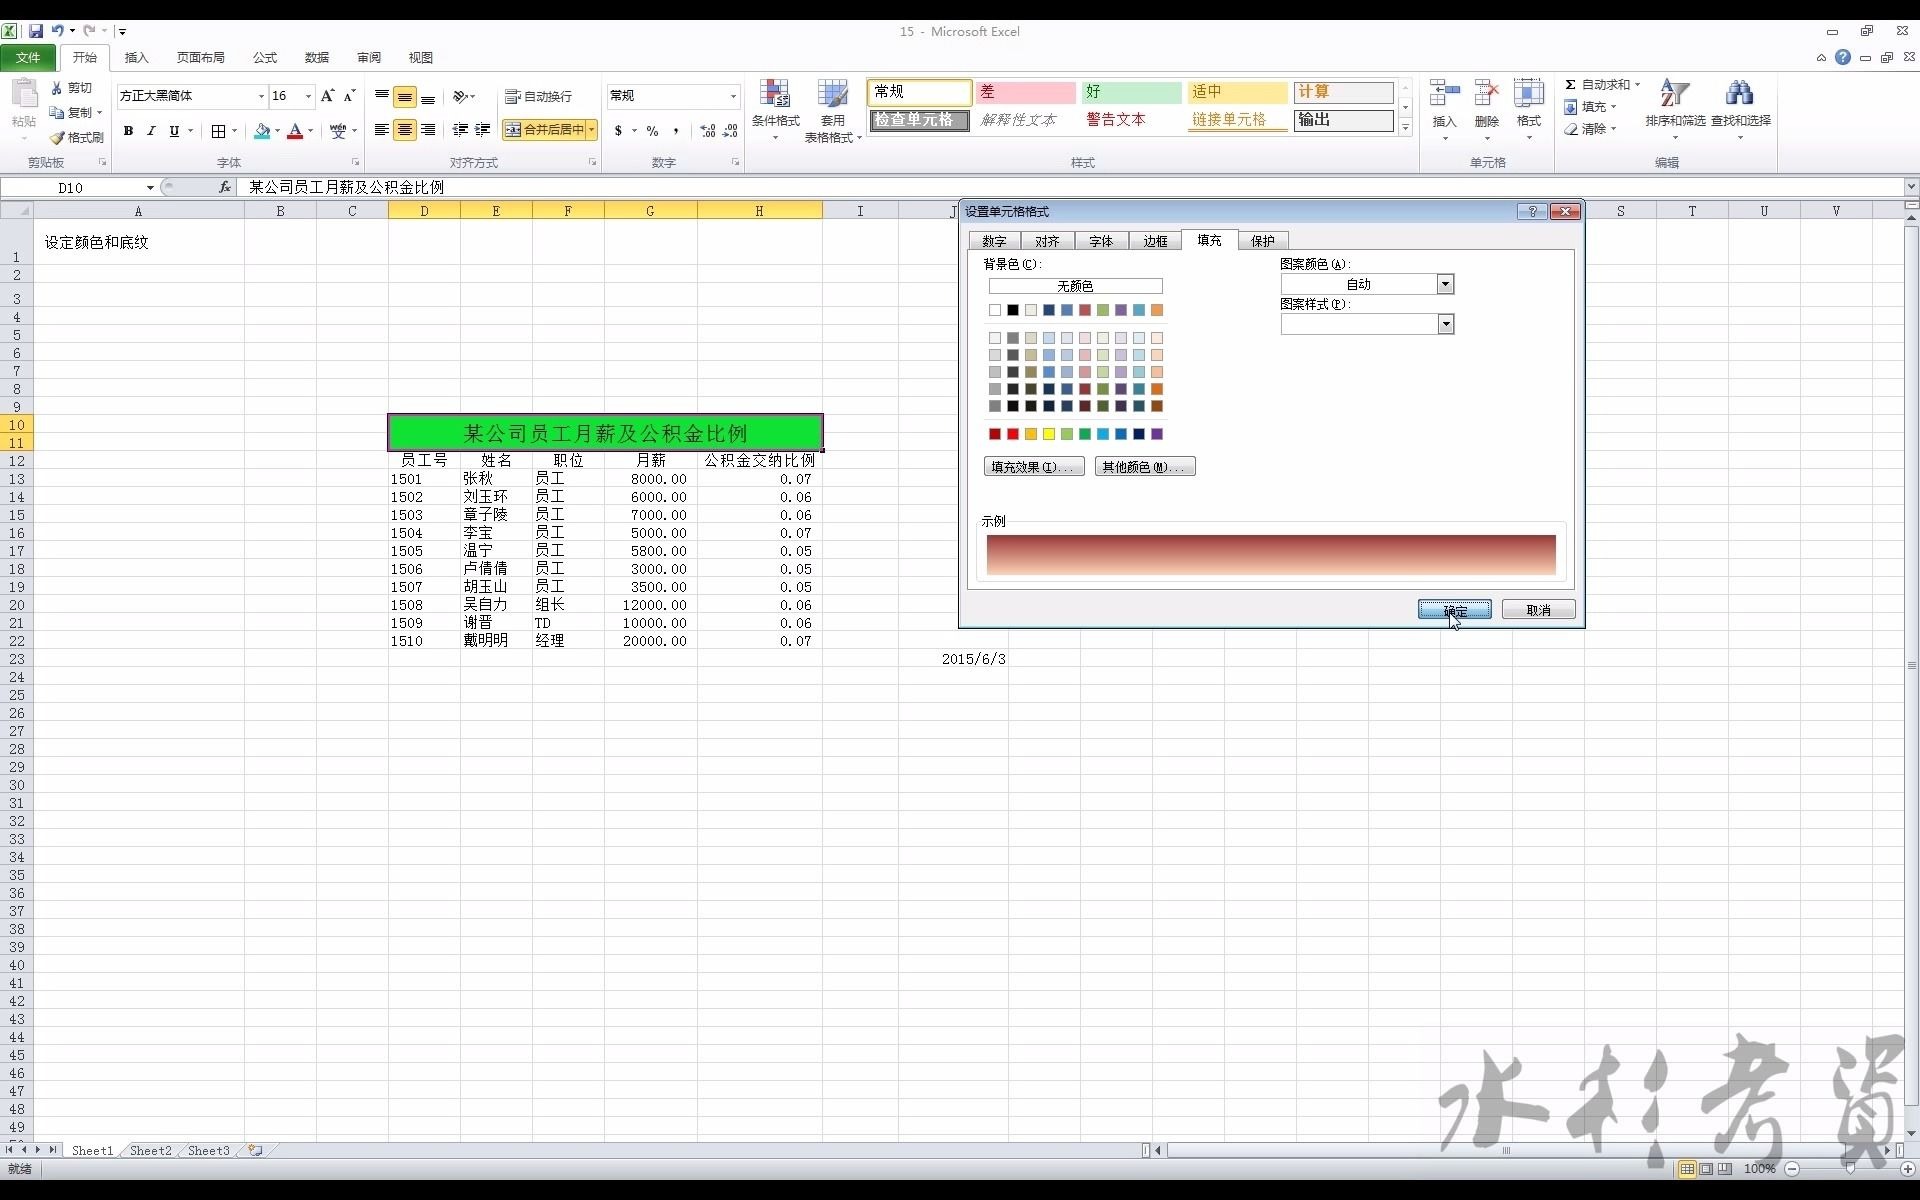This screenshot has width=1920, height=1200.
Task: Click the Increase Indent icon
Action: [x=483, y=130]
